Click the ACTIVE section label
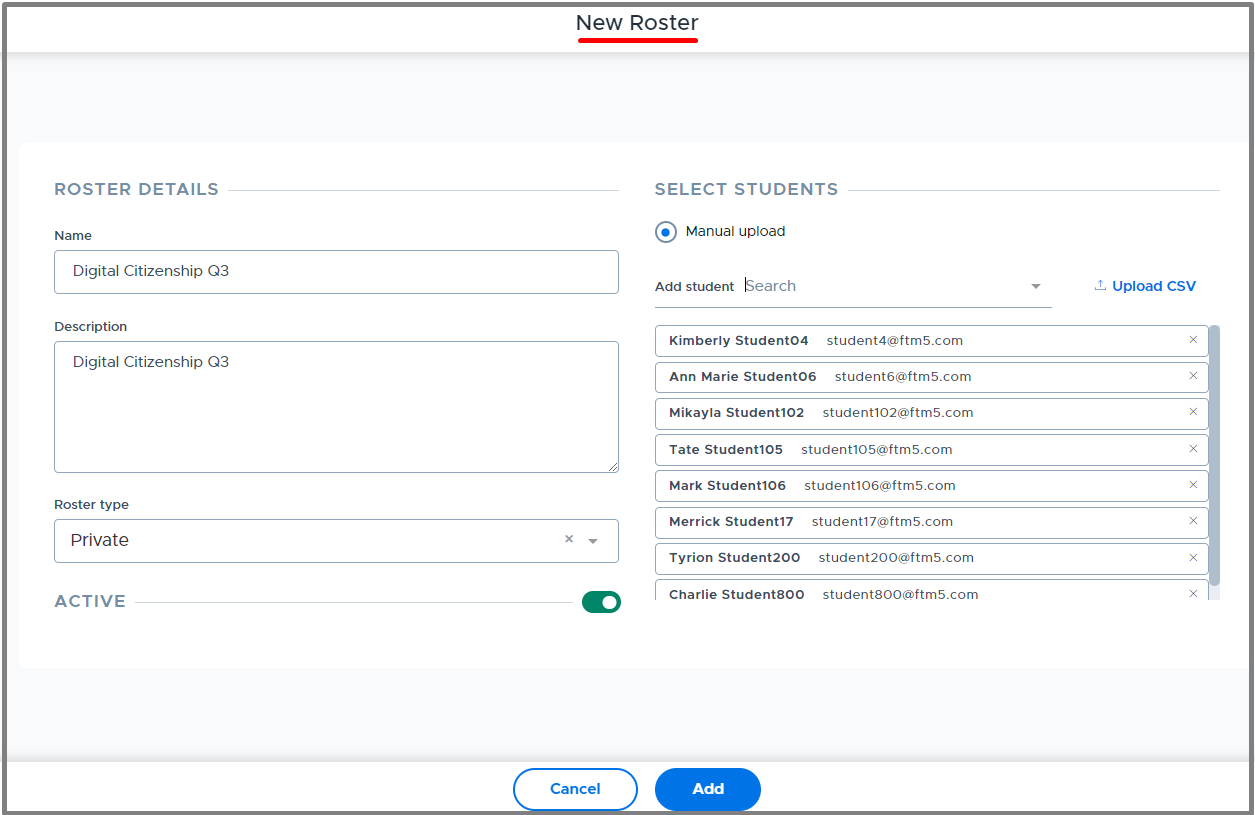This screenshot has height=815, width=1255. click(x=90, y=601)
